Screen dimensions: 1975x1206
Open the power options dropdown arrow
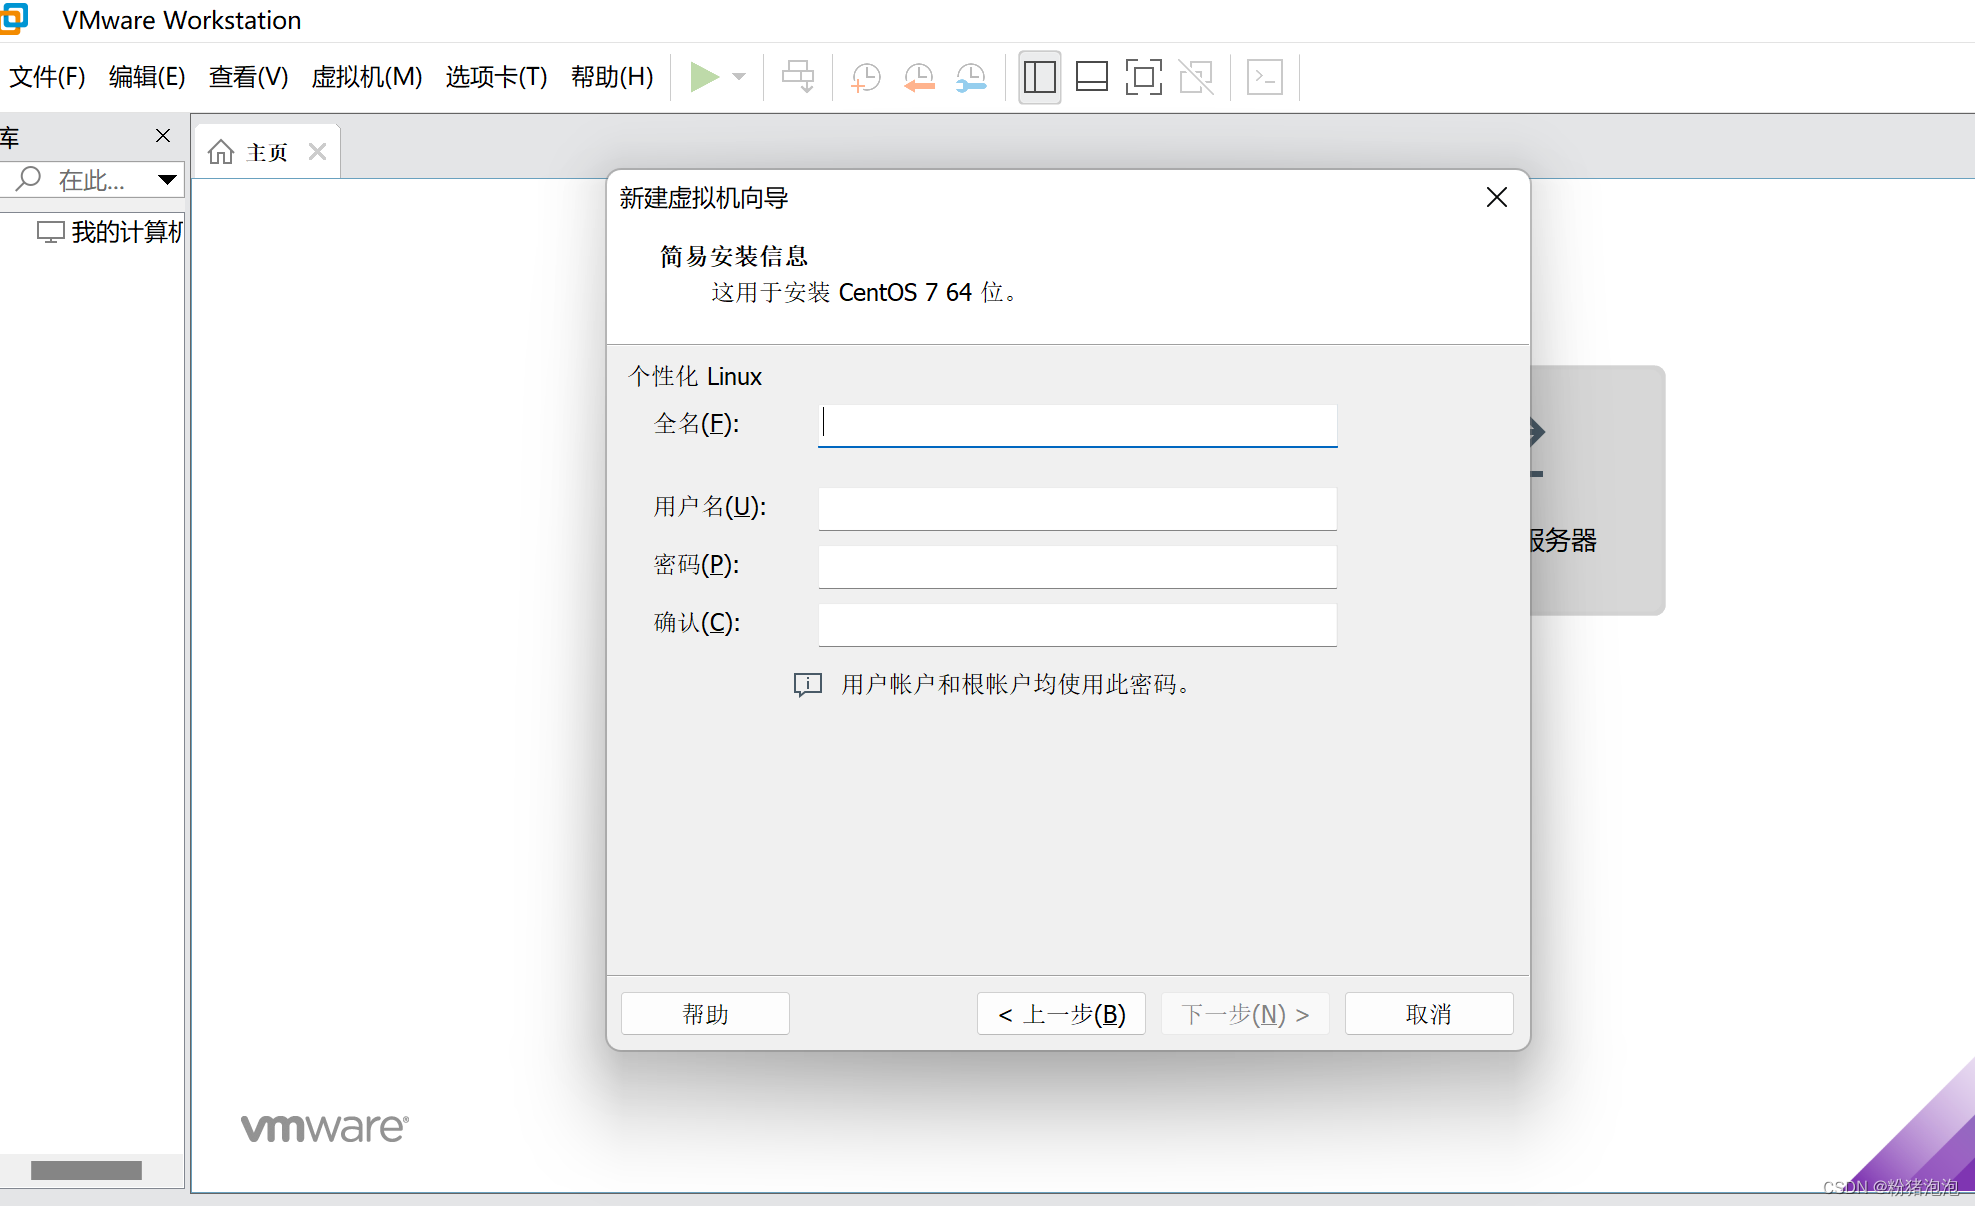pyautogui.click(x=739, y=77)
